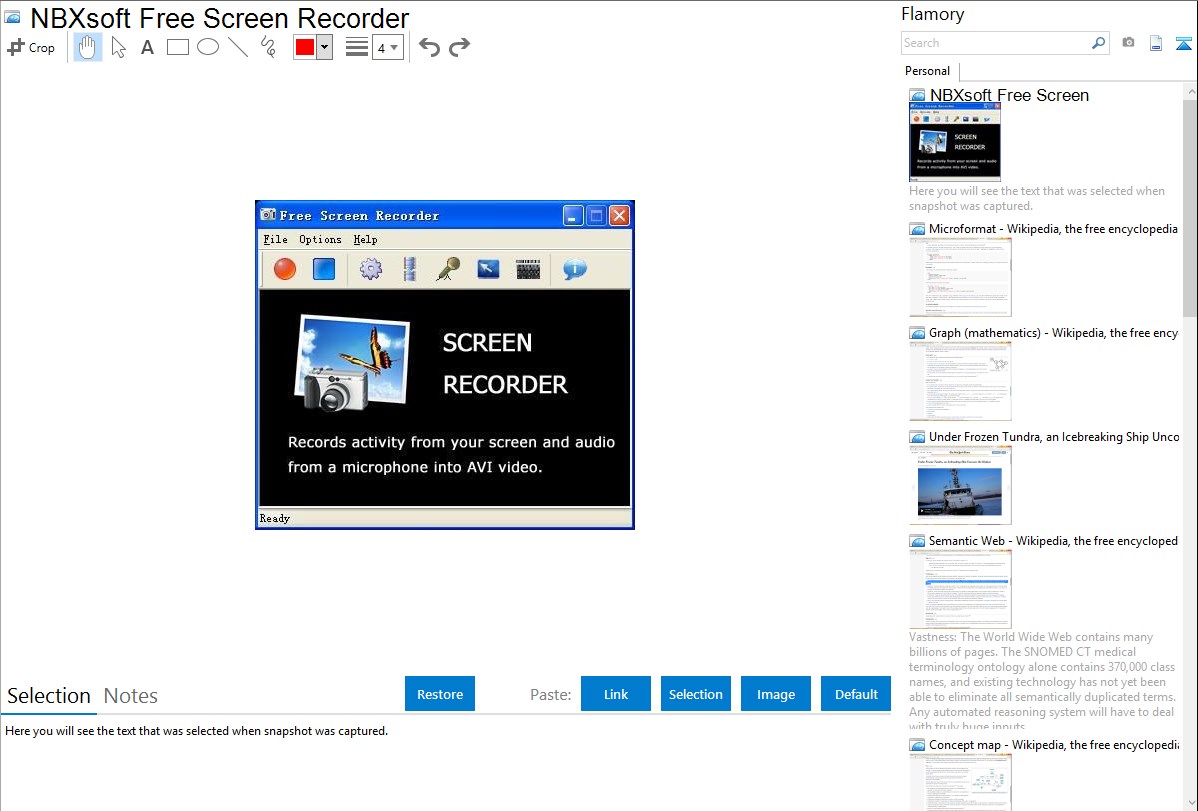Click the Paste Link button
1198x811 pixels.
(x=616, y=694)
